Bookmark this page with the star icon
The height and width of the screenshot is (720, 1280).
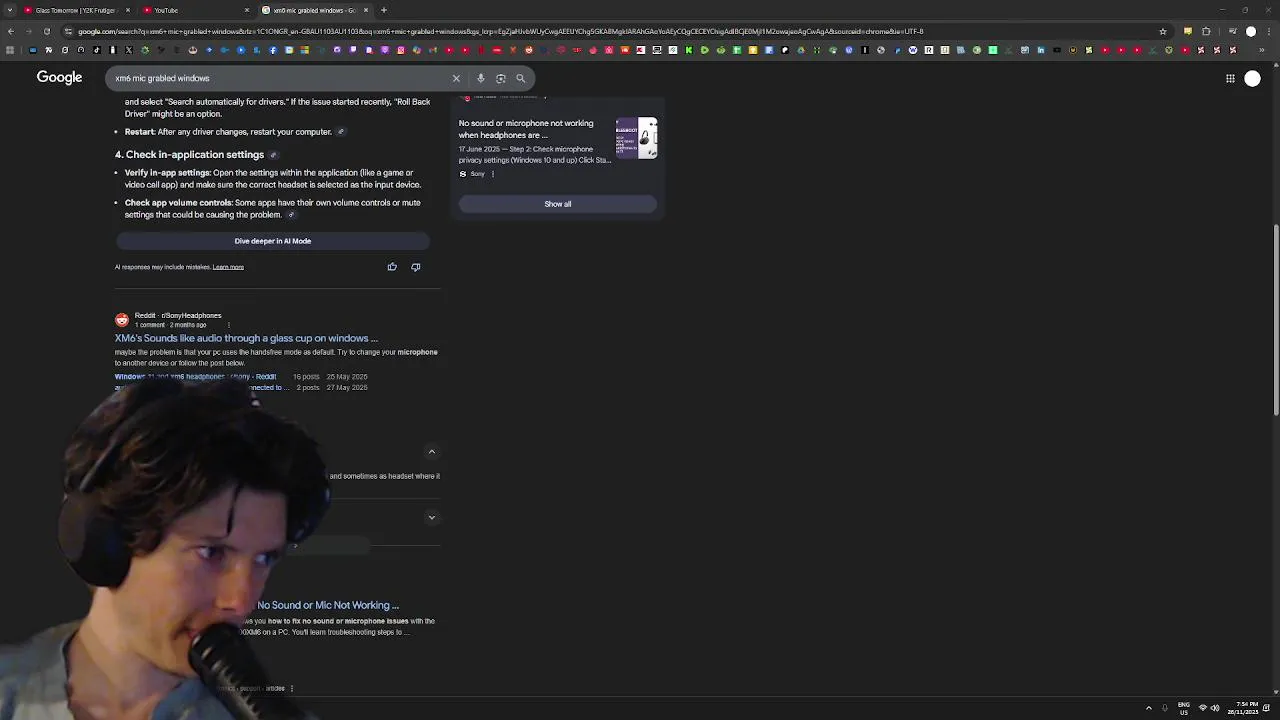pyautogui.click(x=1162, y=31)
